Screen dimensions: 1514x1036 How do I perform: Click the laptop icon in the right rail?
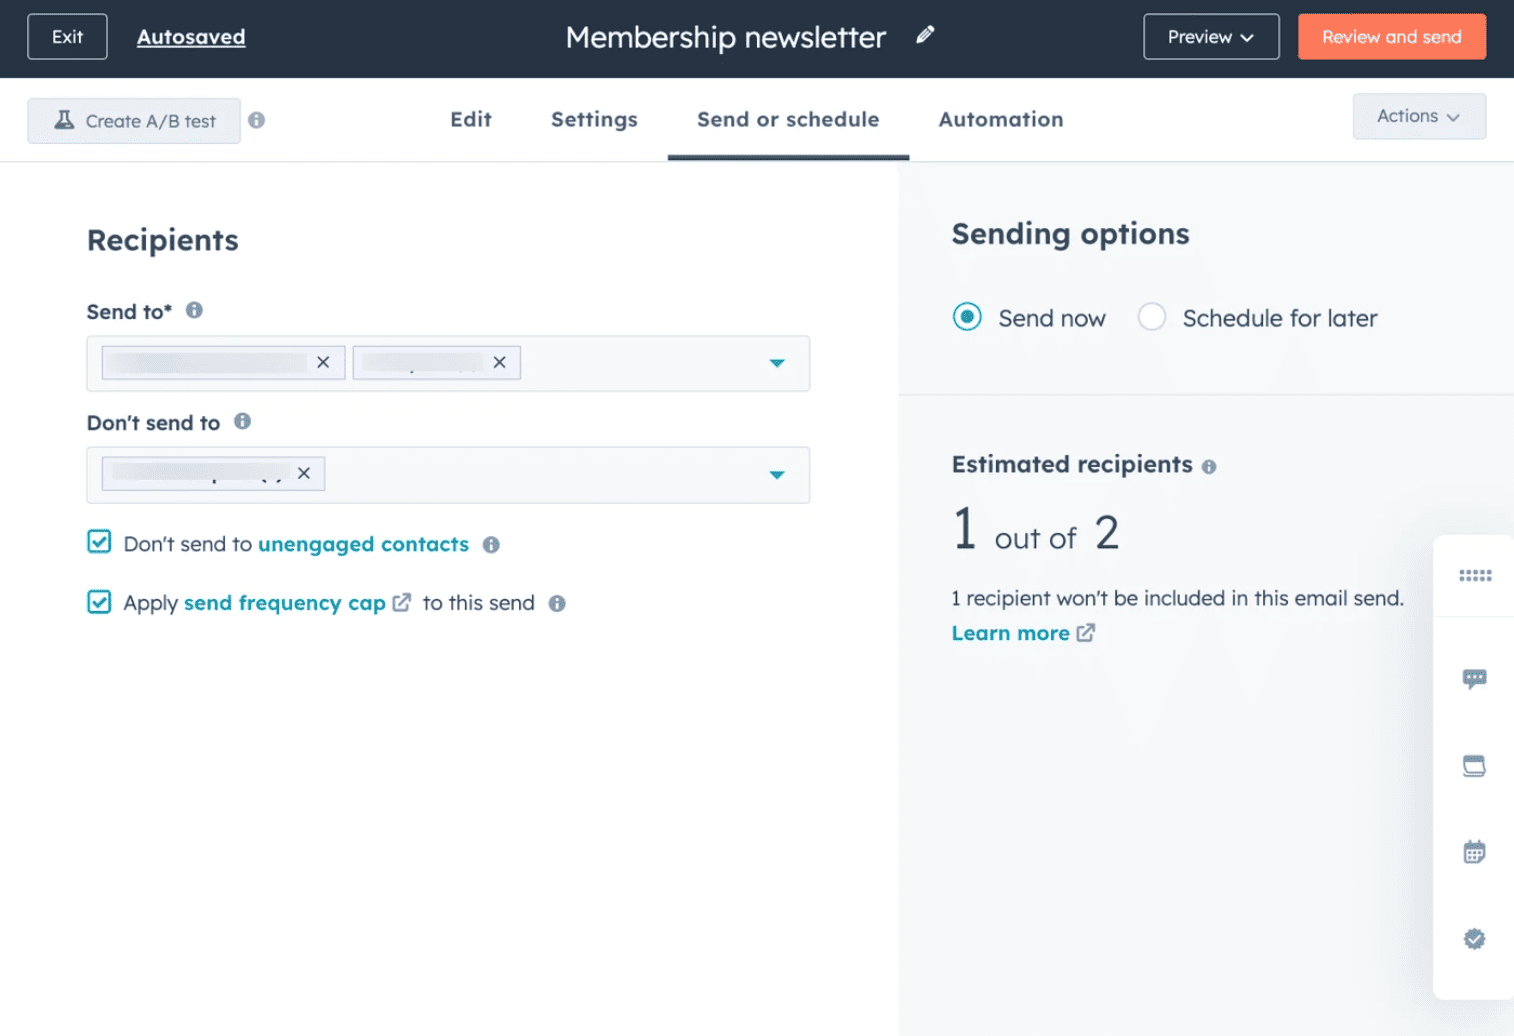1474,765
